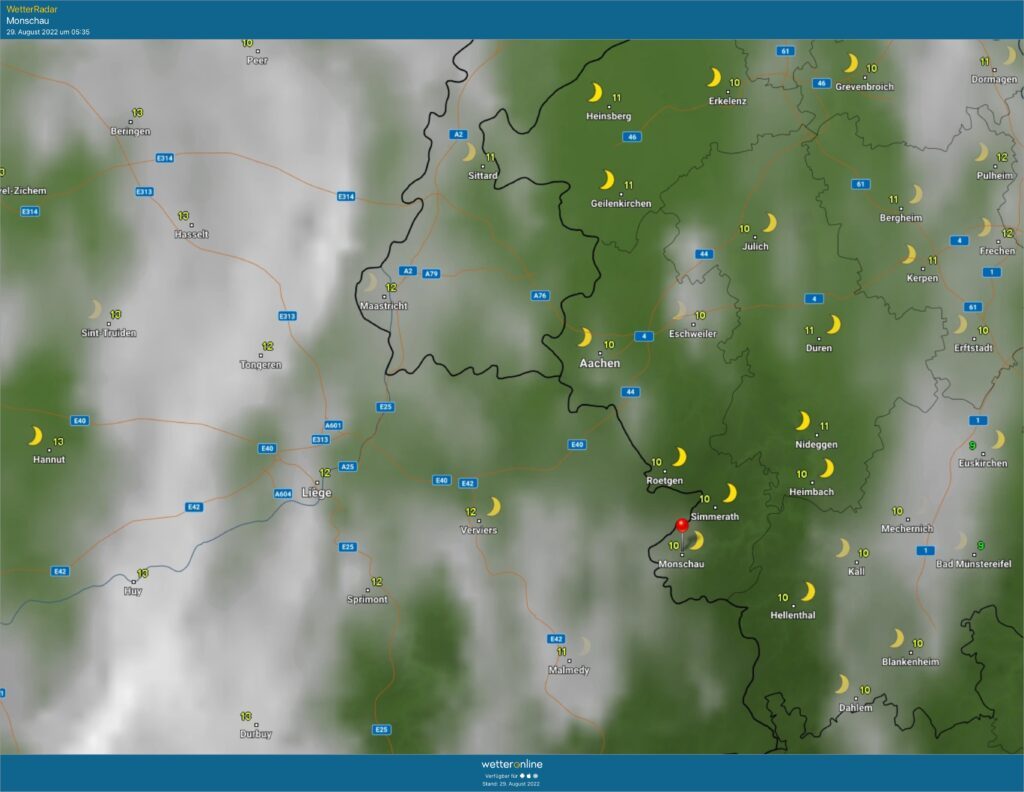Click the Huy town label

point(133,591)
